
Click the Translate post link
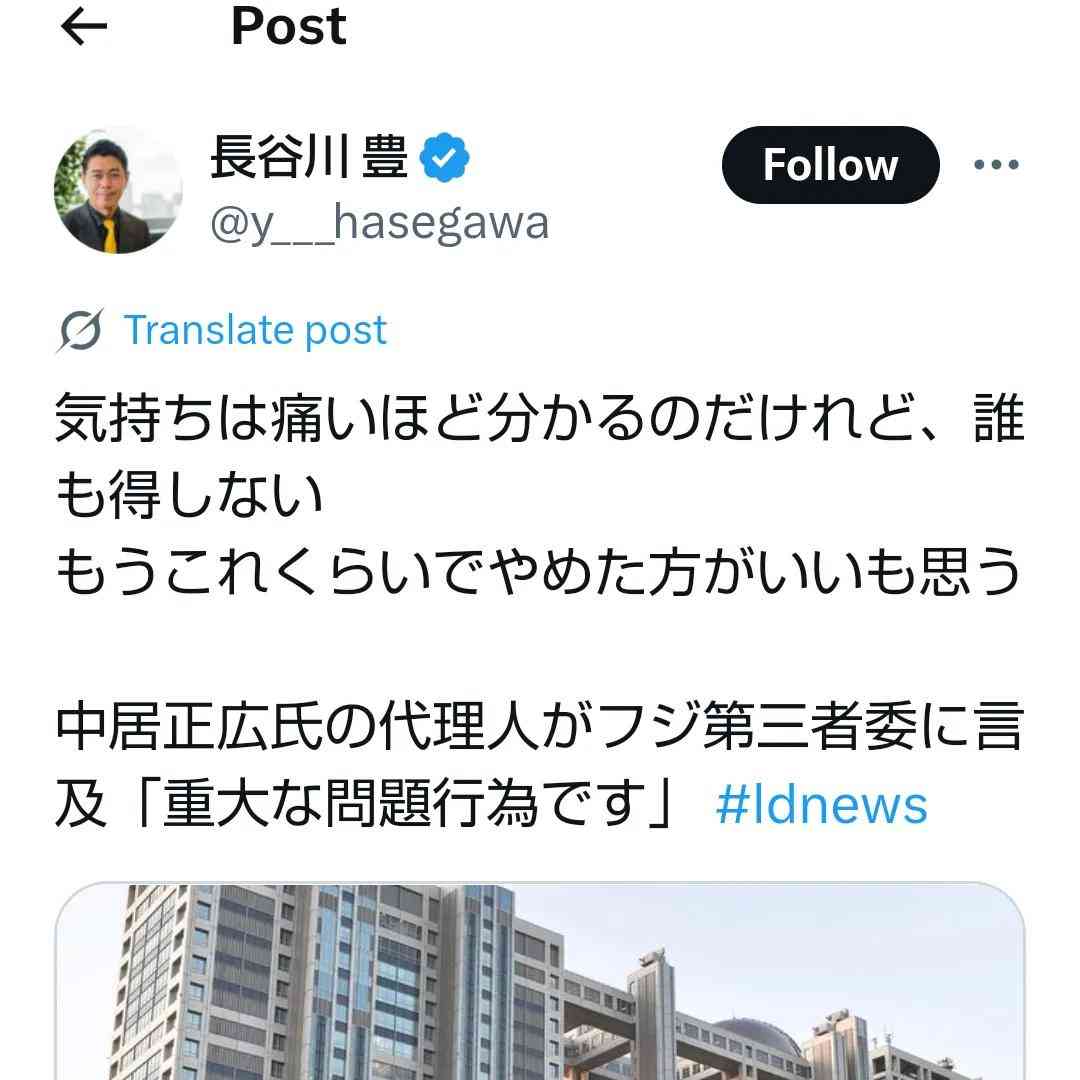(x=255, y=331)
